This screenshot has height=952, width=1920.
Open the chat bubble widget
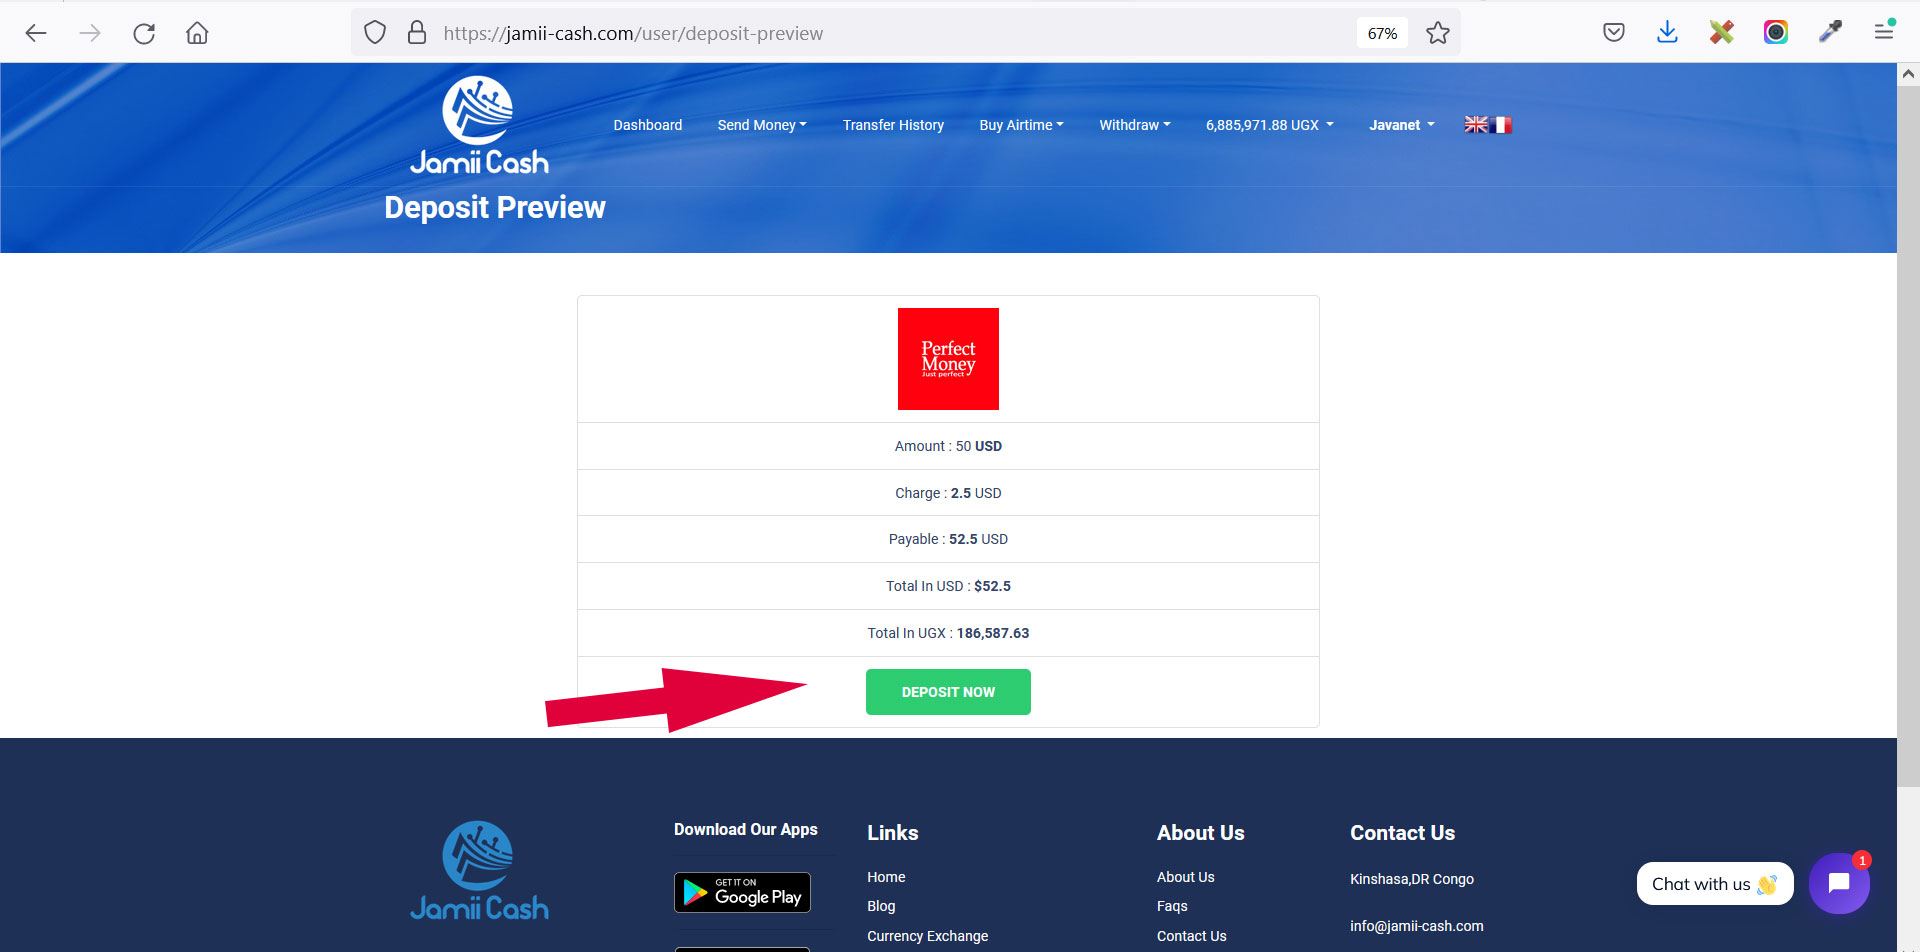[1838, 883]
